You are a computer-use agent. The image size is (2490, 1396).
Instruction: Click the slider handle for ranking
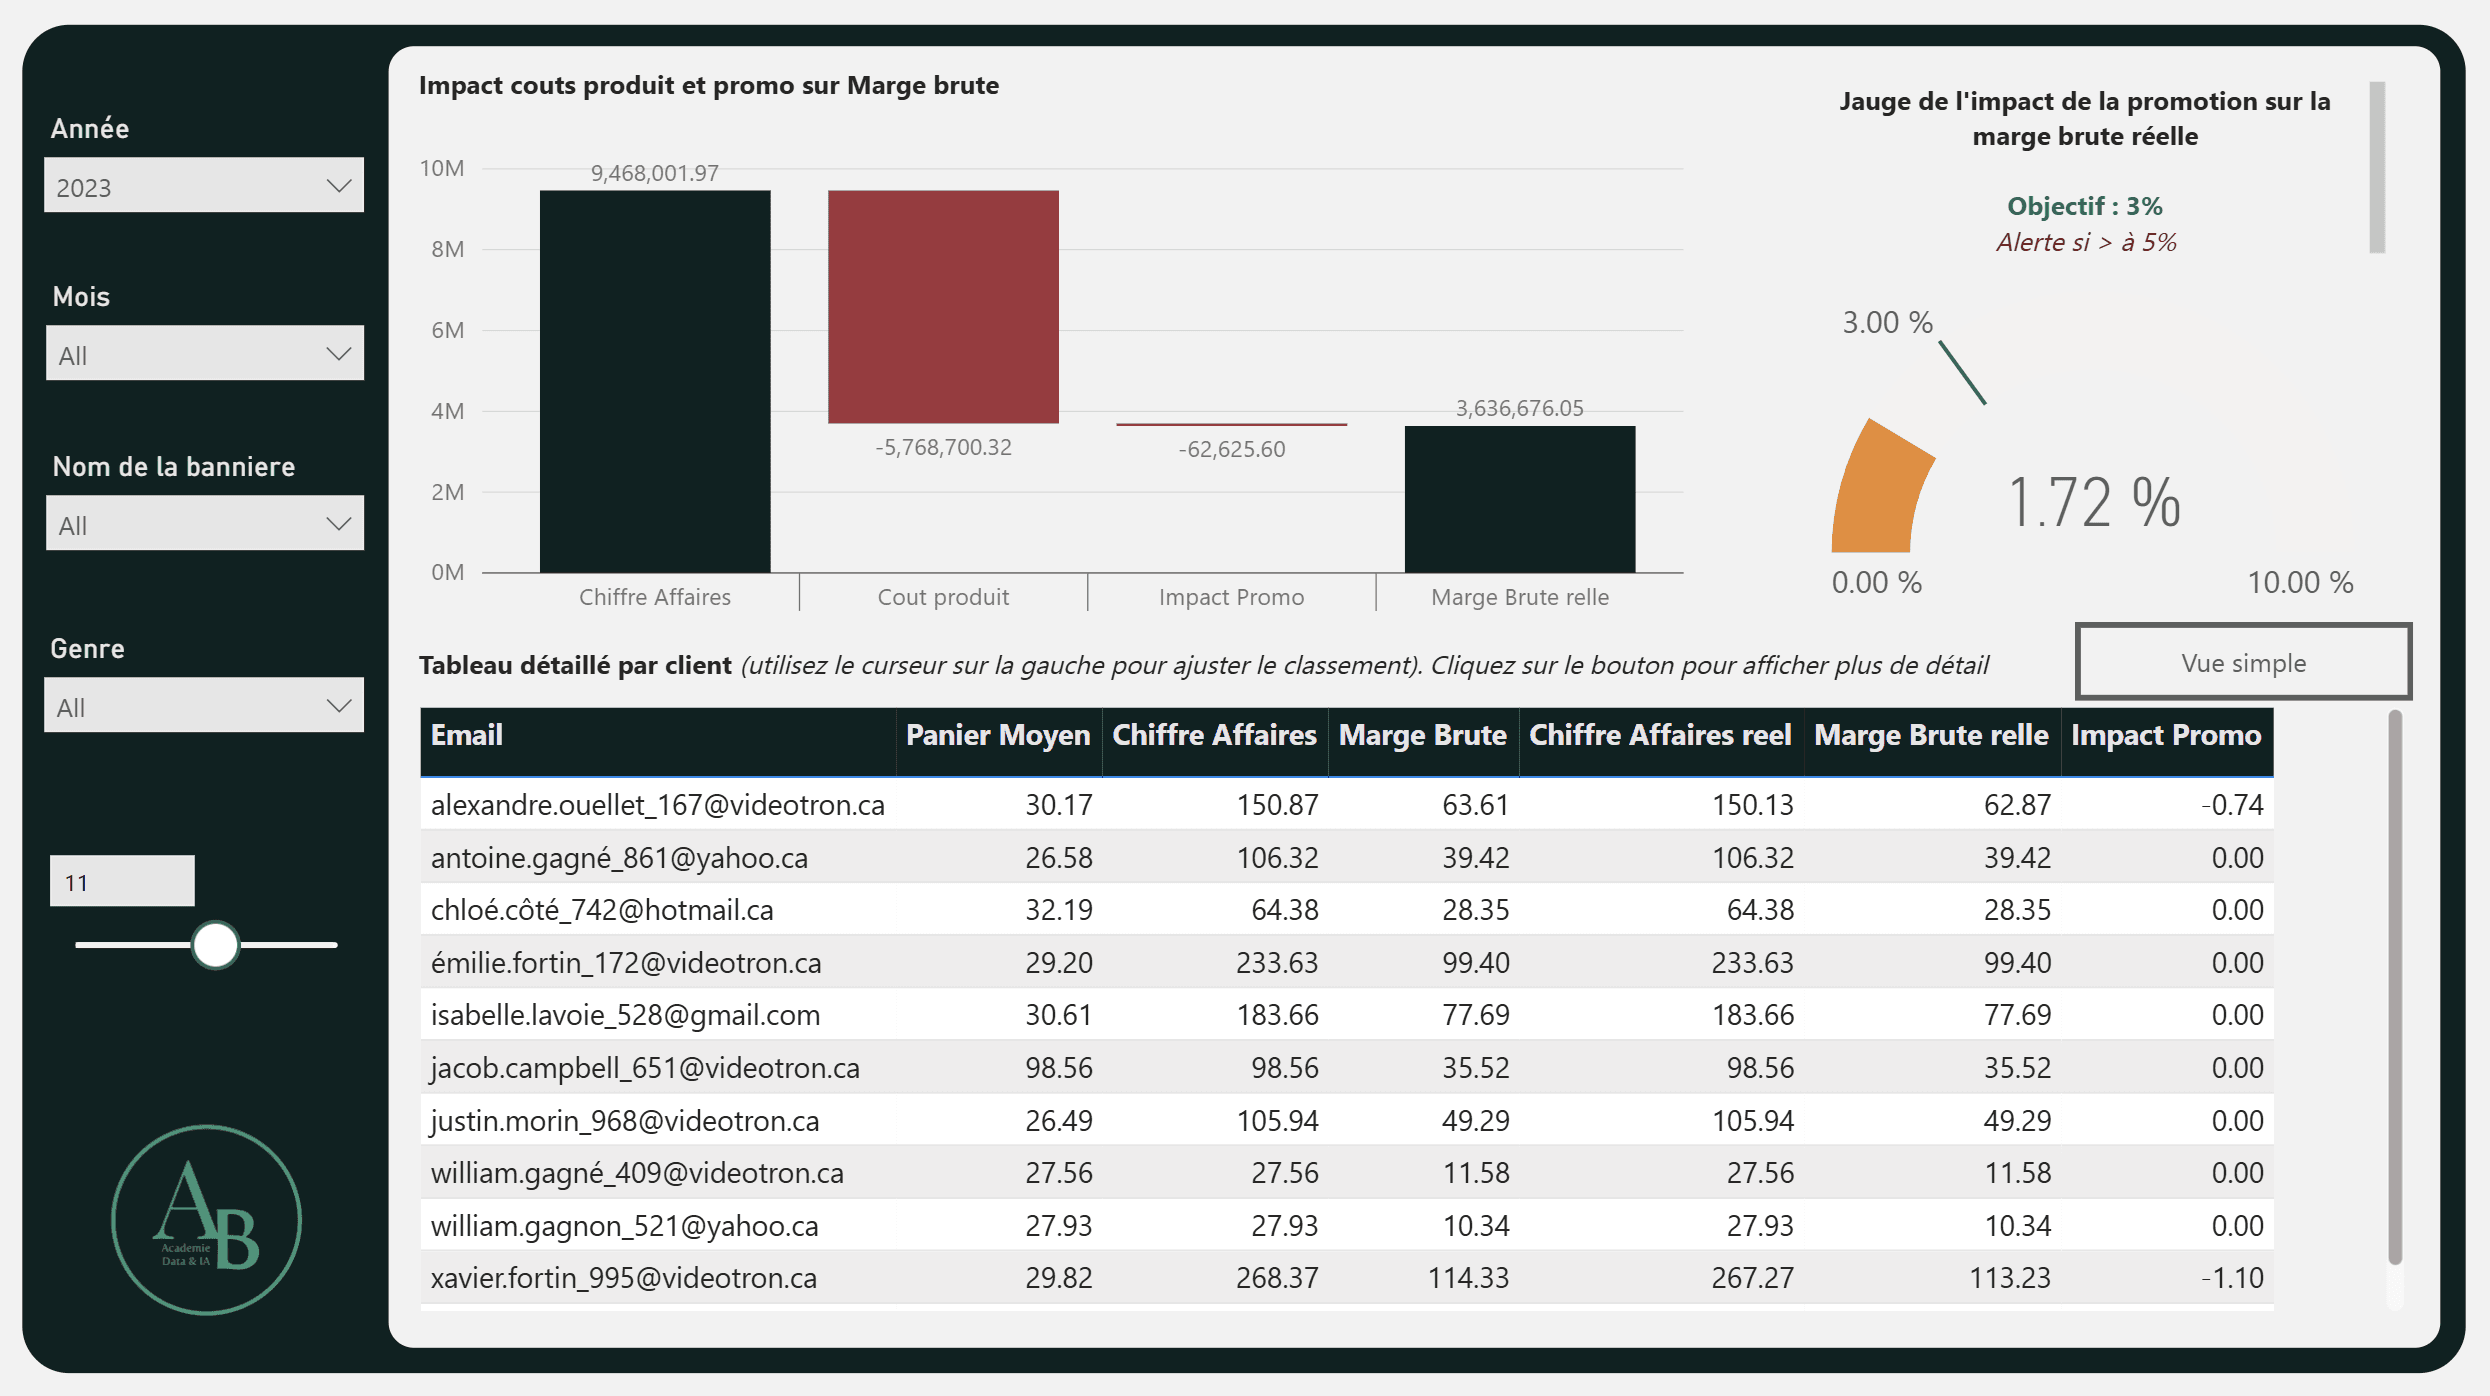[x=215, y=945]
